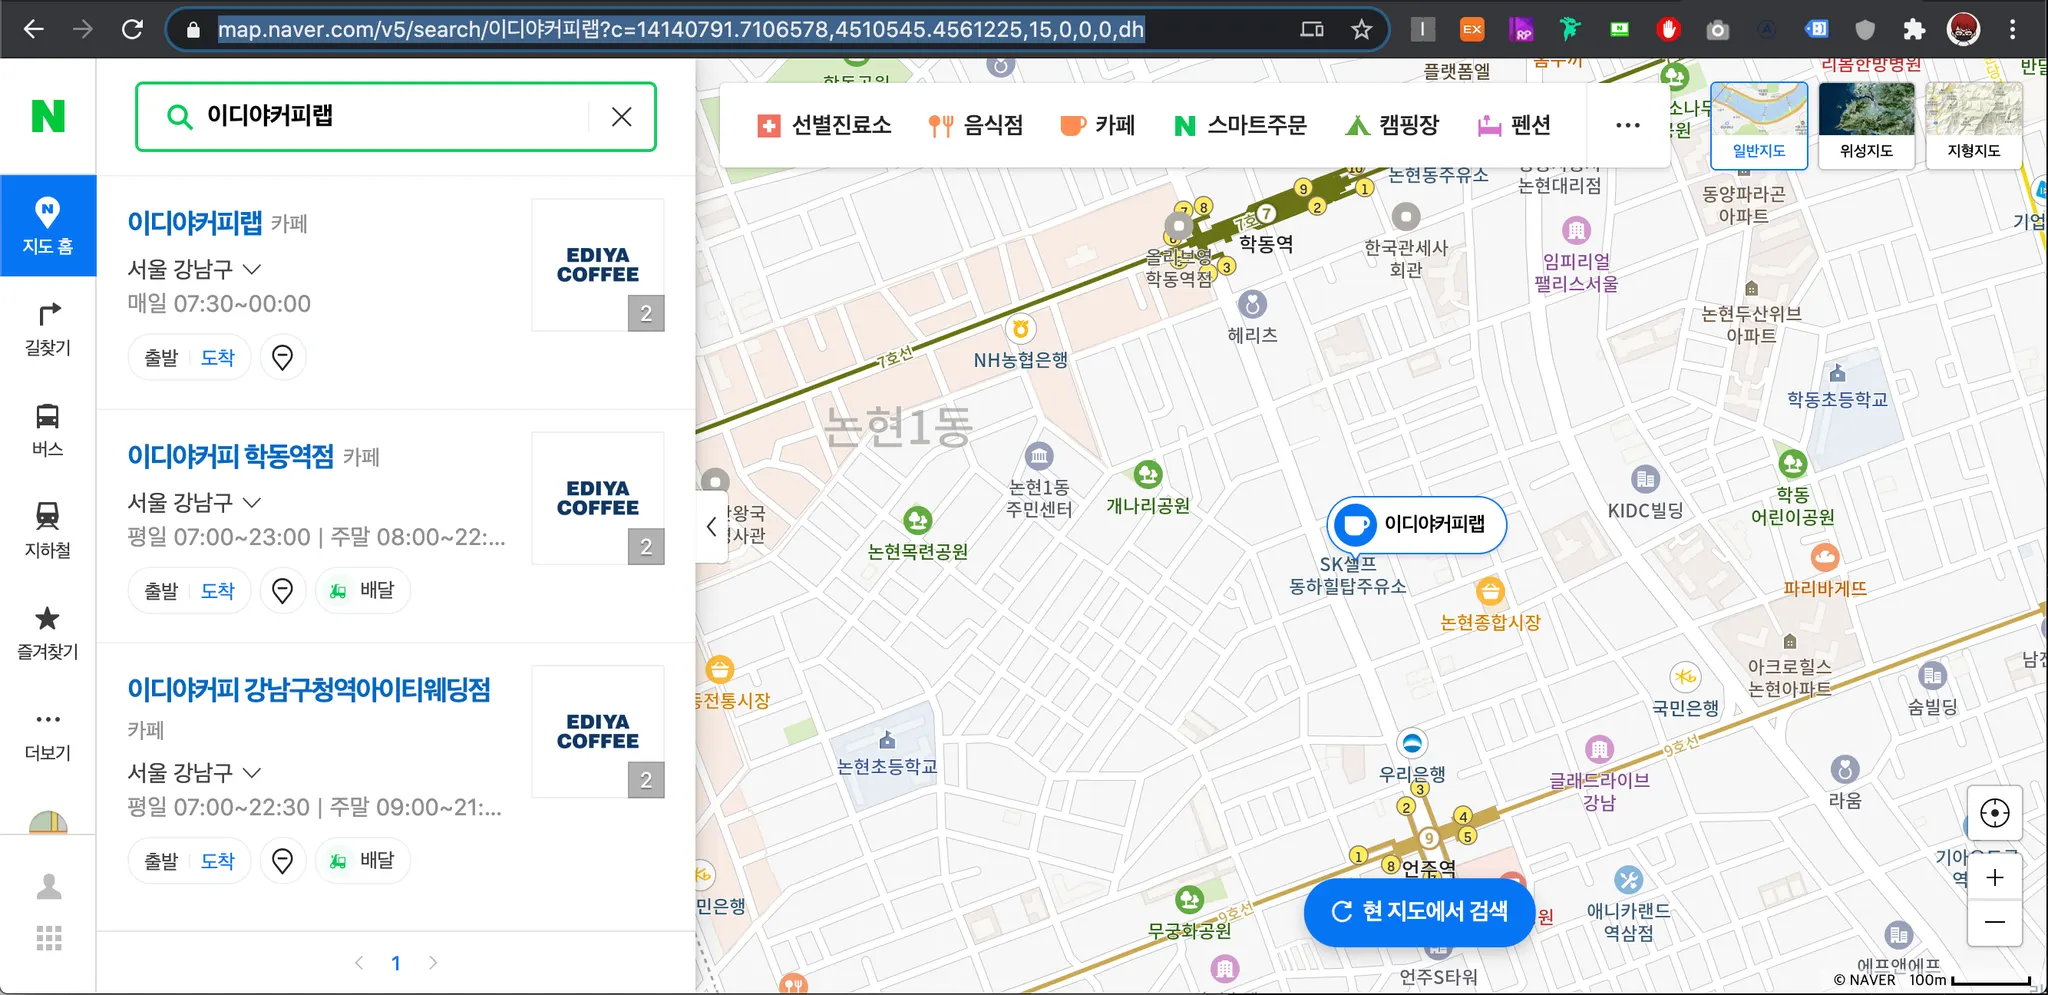Open the 길찾기 directions menu

coord(48,329)
